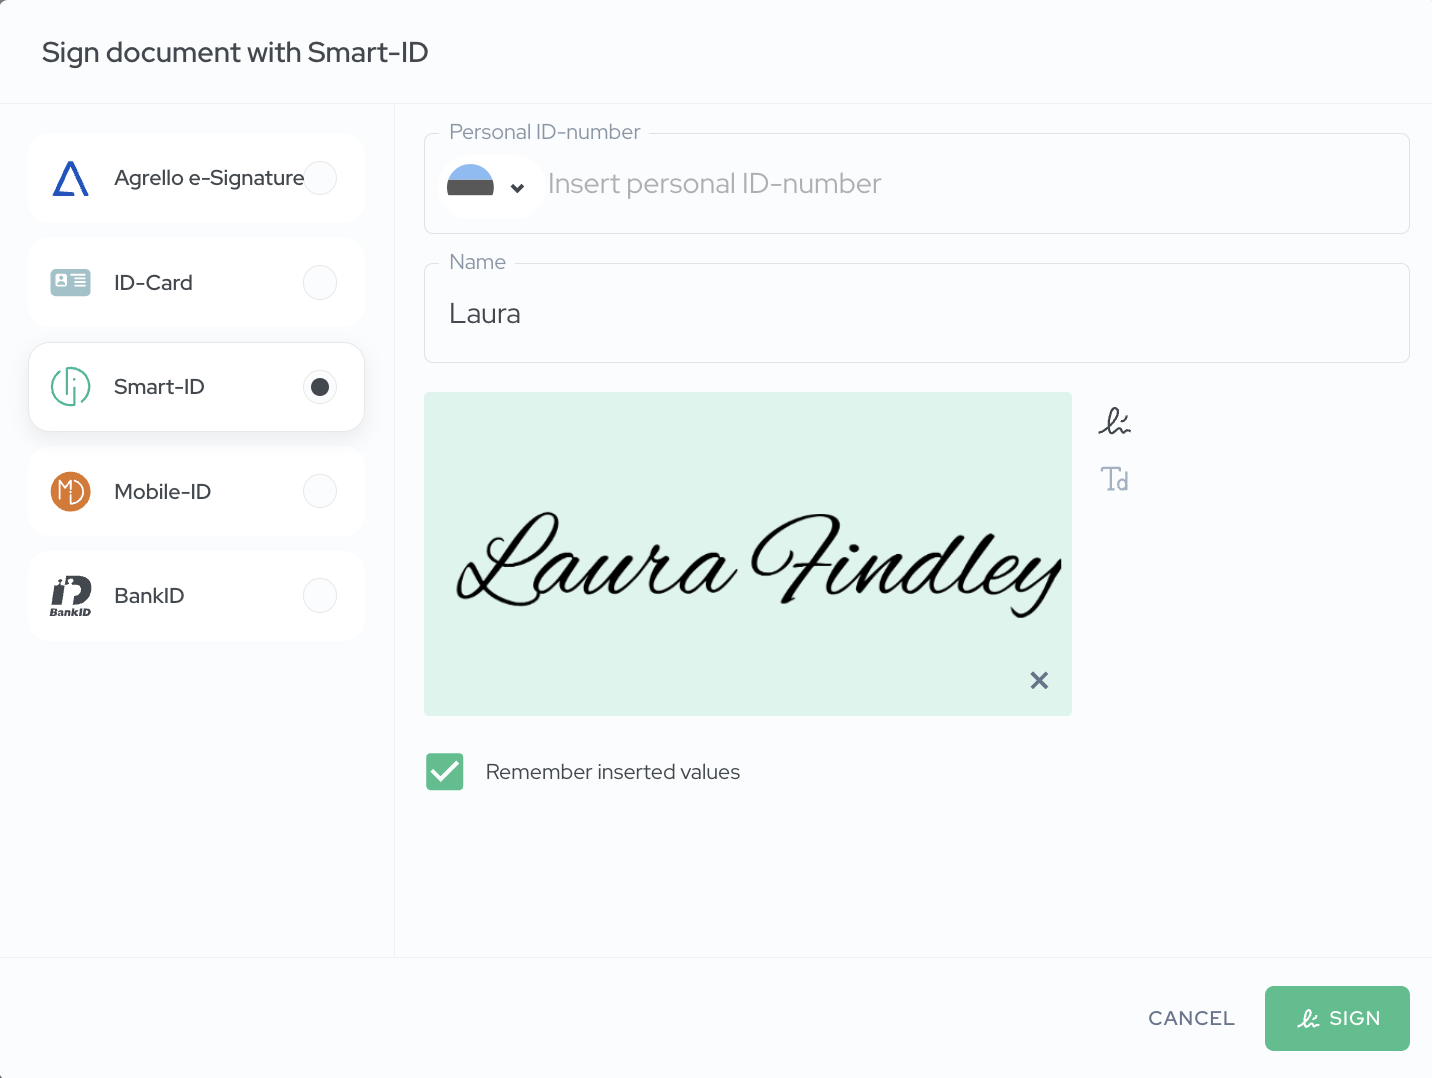Click the Name field containing Laura

click(916, 314)
